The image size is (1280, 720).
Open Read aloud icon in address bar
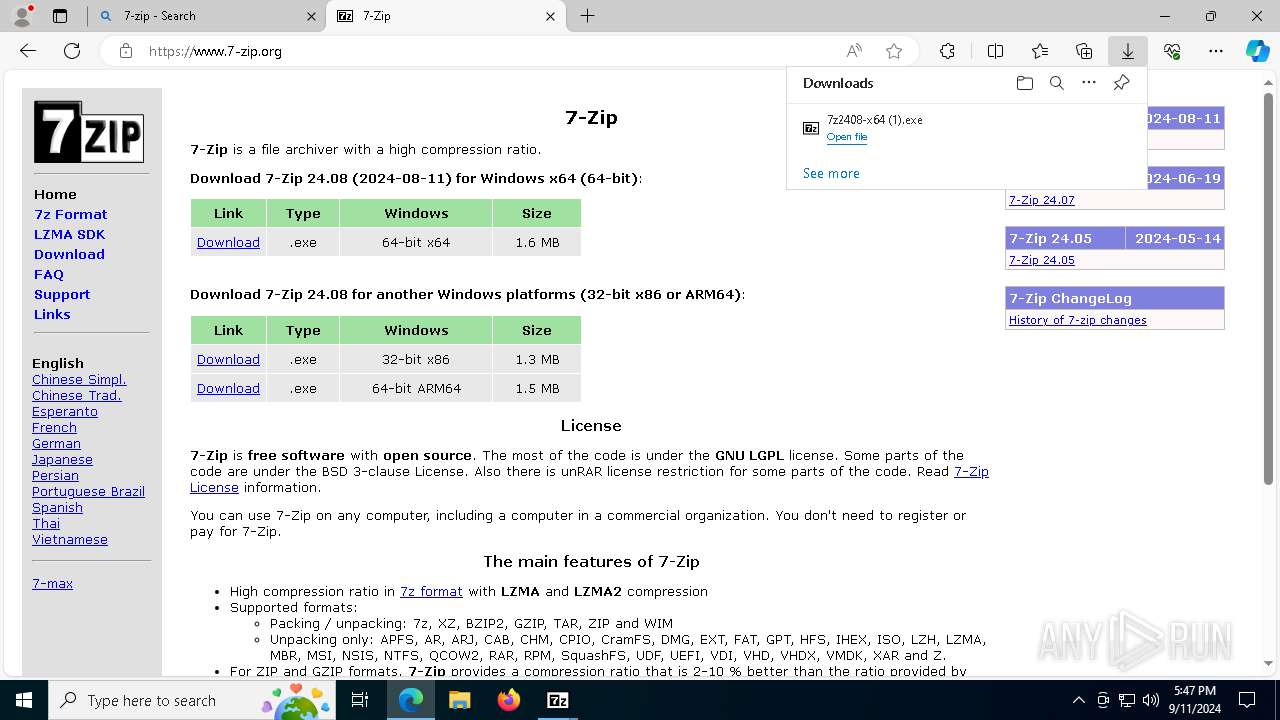pyautogui.click(x=854, y=51)
